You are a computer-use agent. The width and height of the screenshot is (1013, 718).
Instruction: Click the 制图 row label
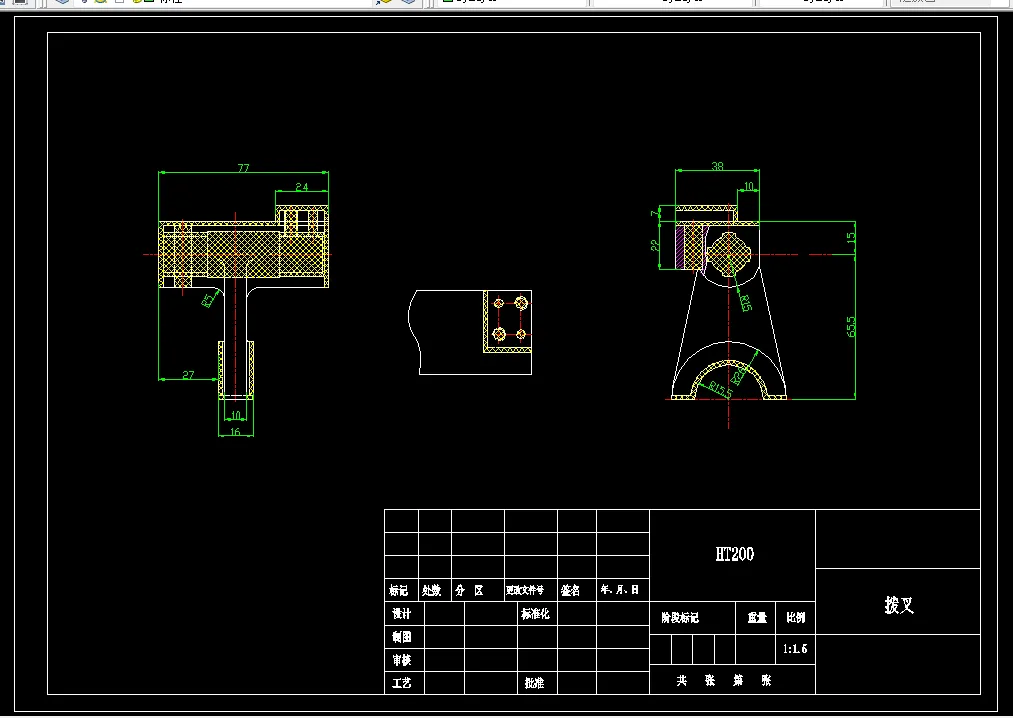[x=402, y=637]
